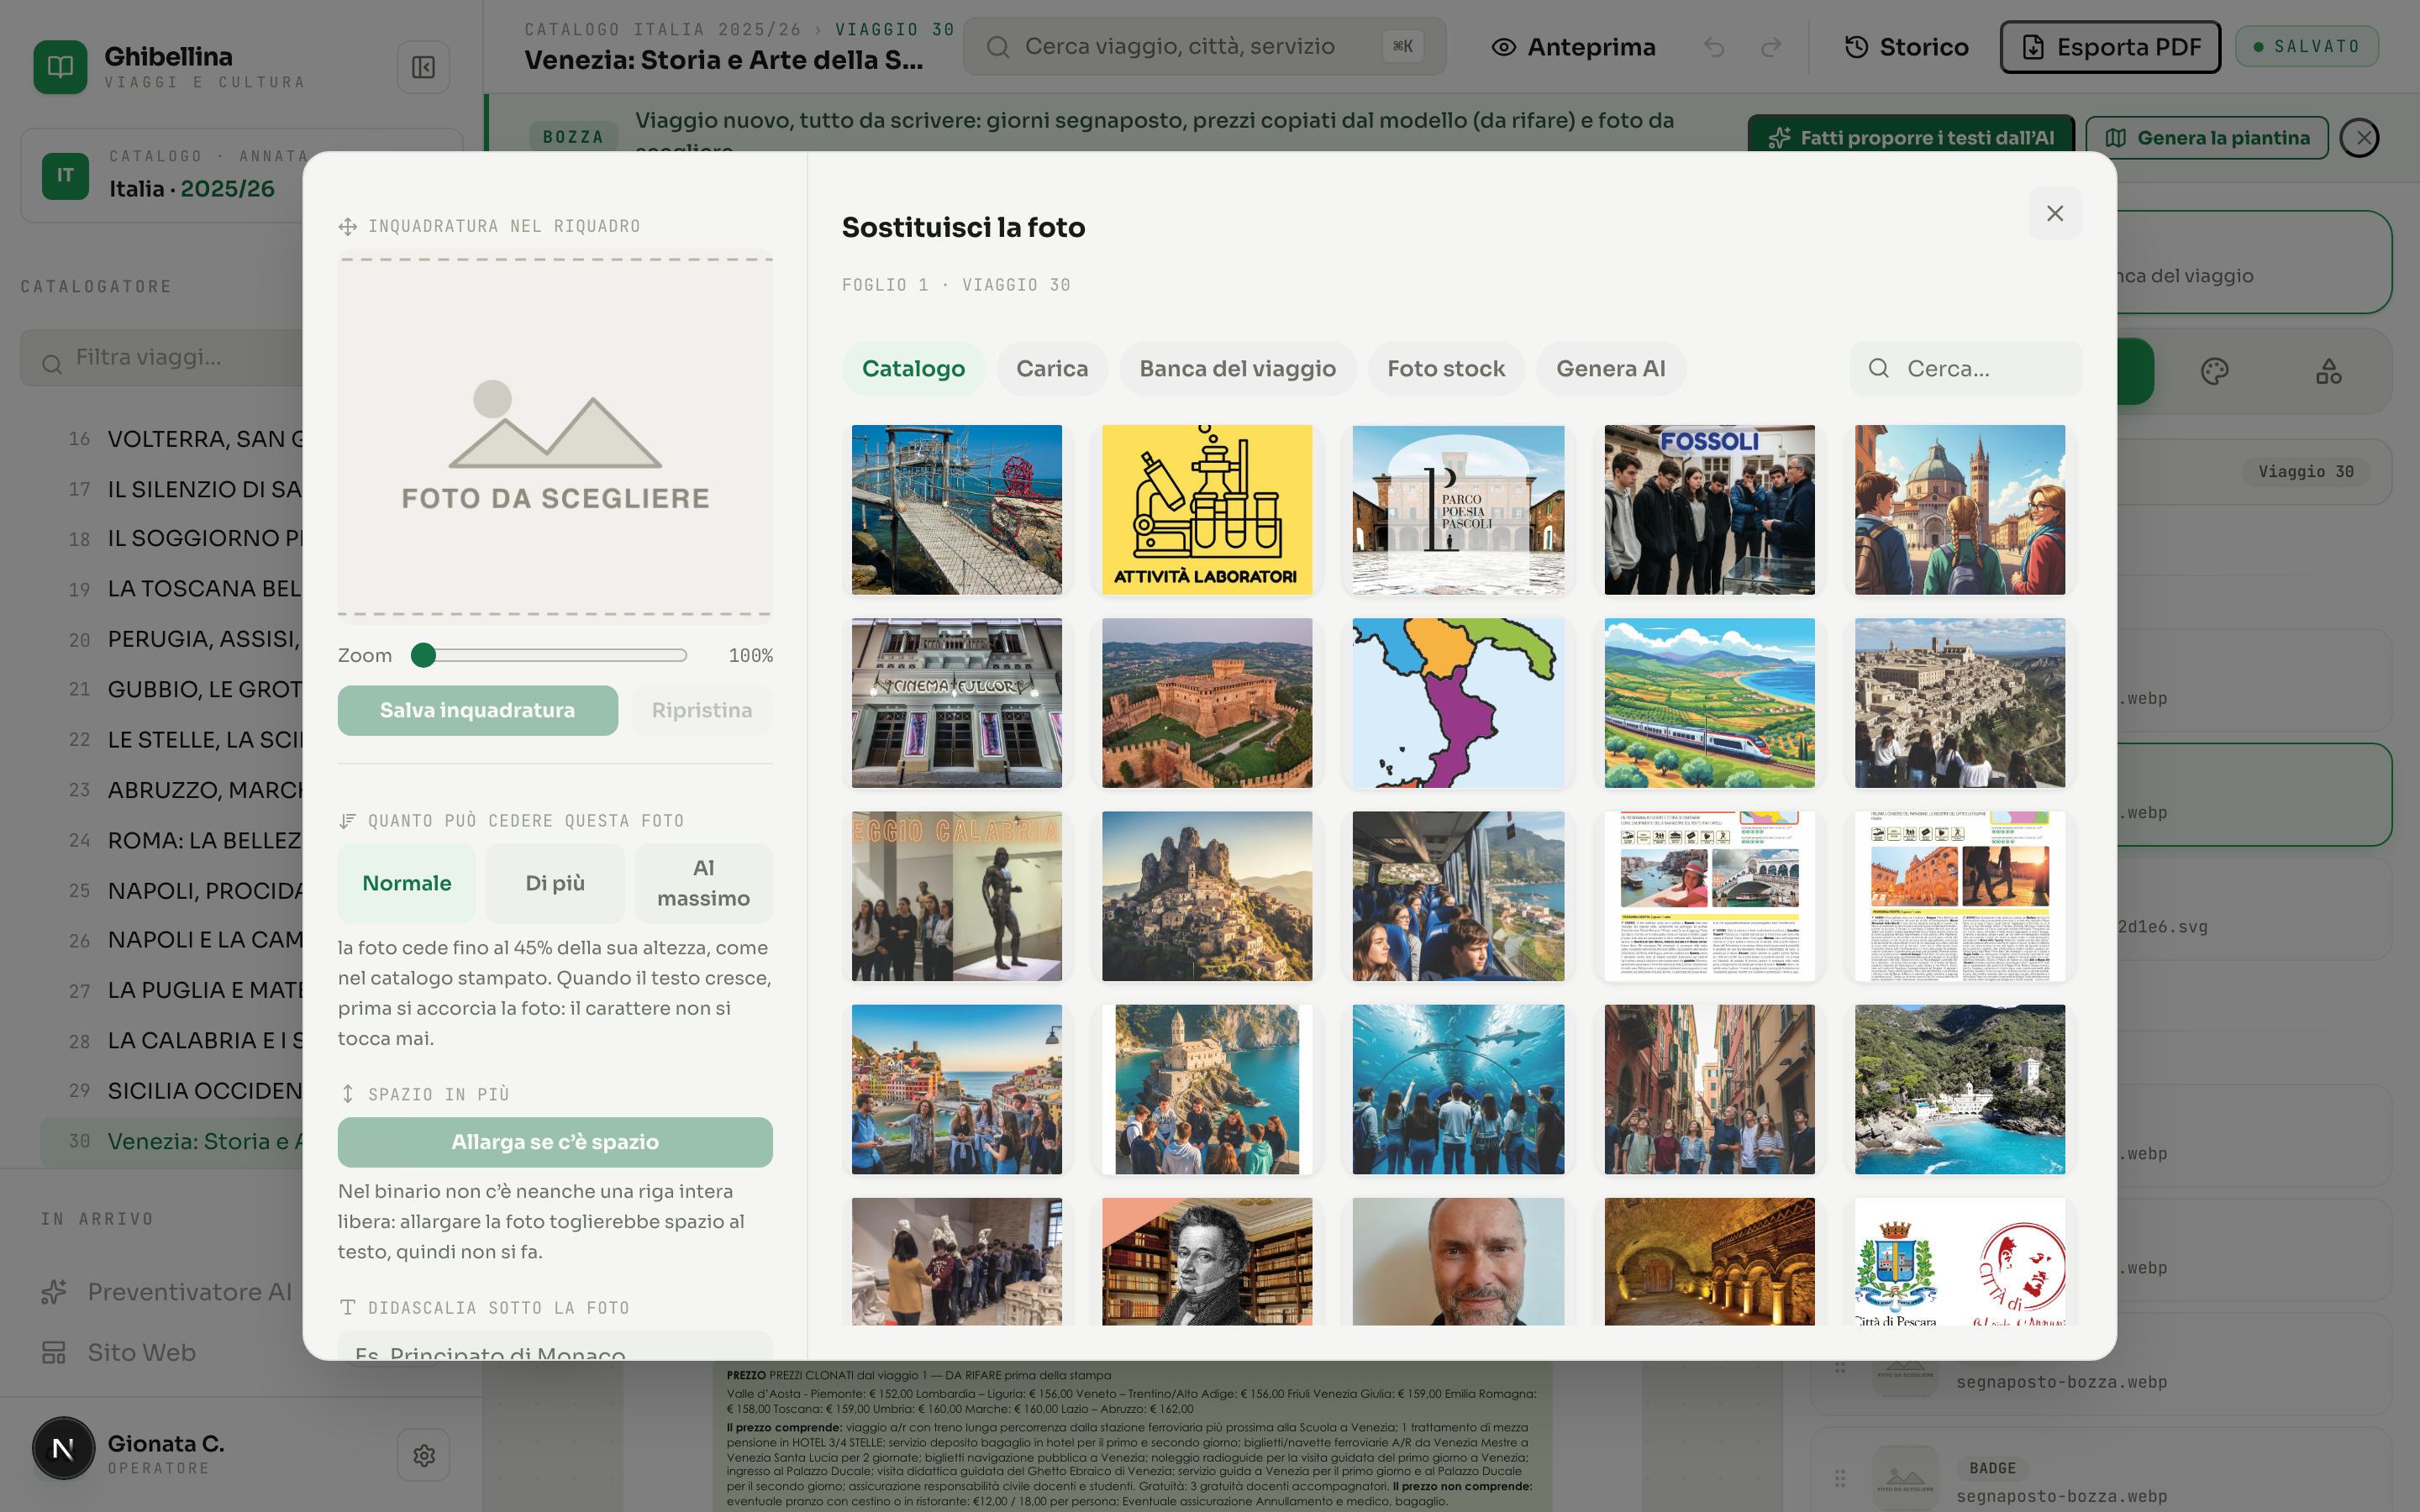Click Salva inquadratura button

pos(477,710)
